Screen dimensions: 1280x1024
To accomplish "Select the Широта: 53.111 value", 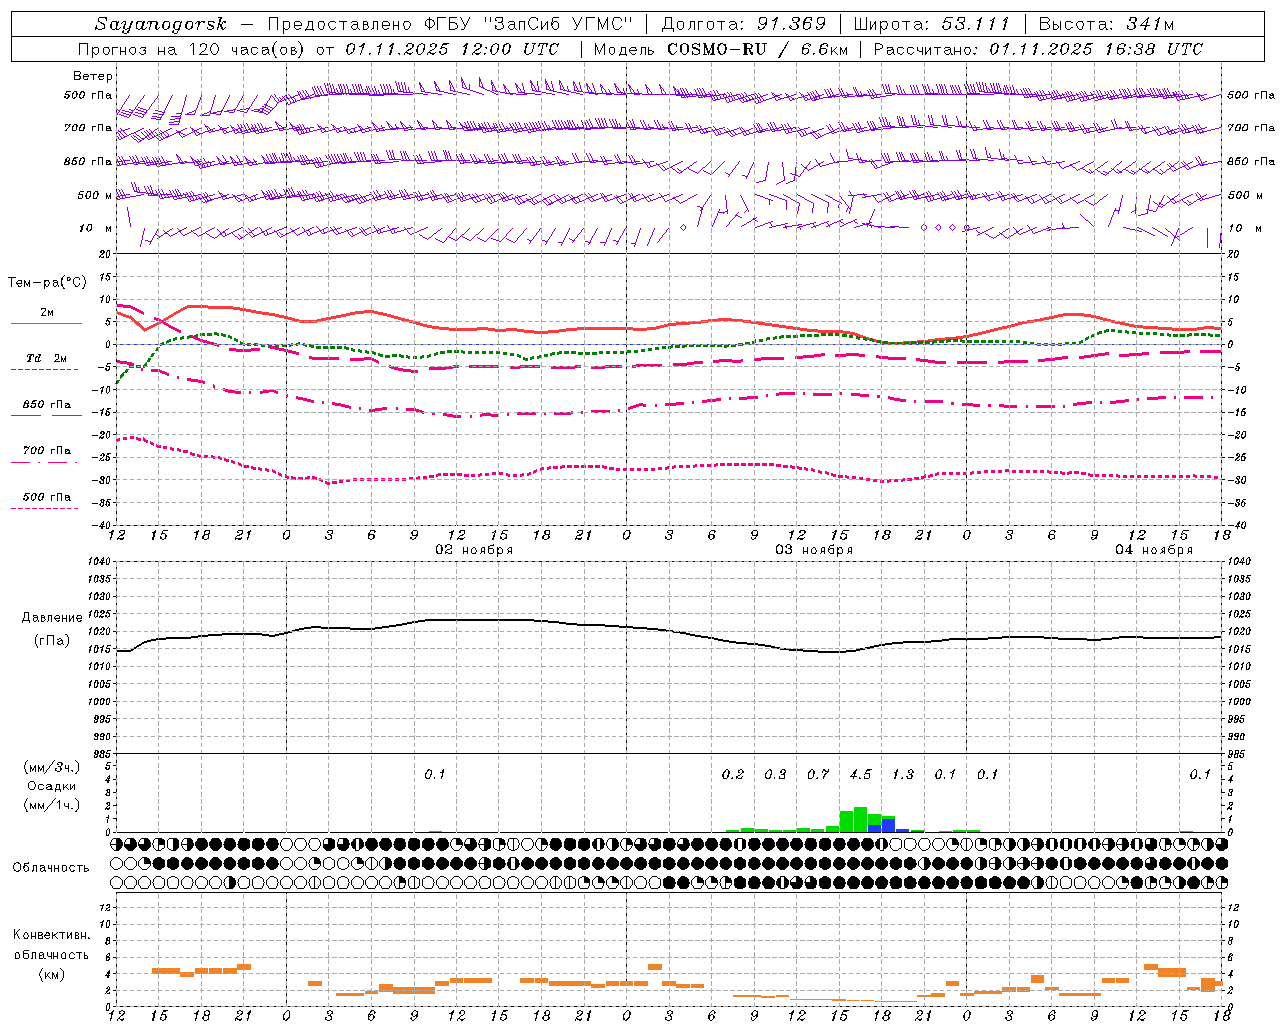I will pyautogui.click(x=932, y=24).
